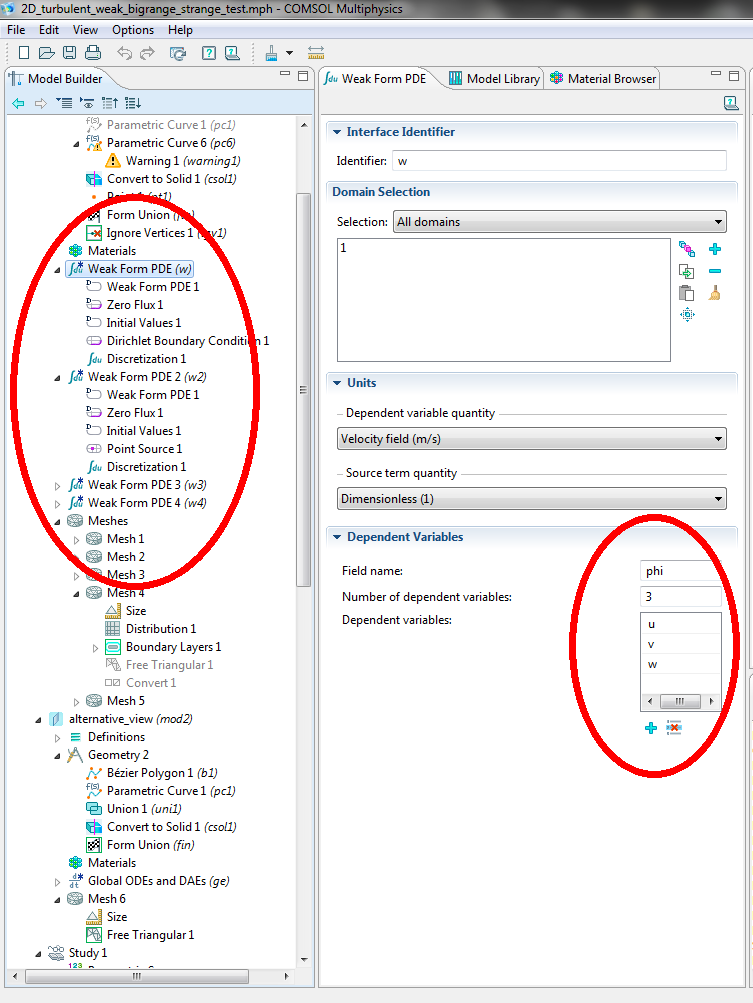Click the Print toolbar icon

[93, 53]
